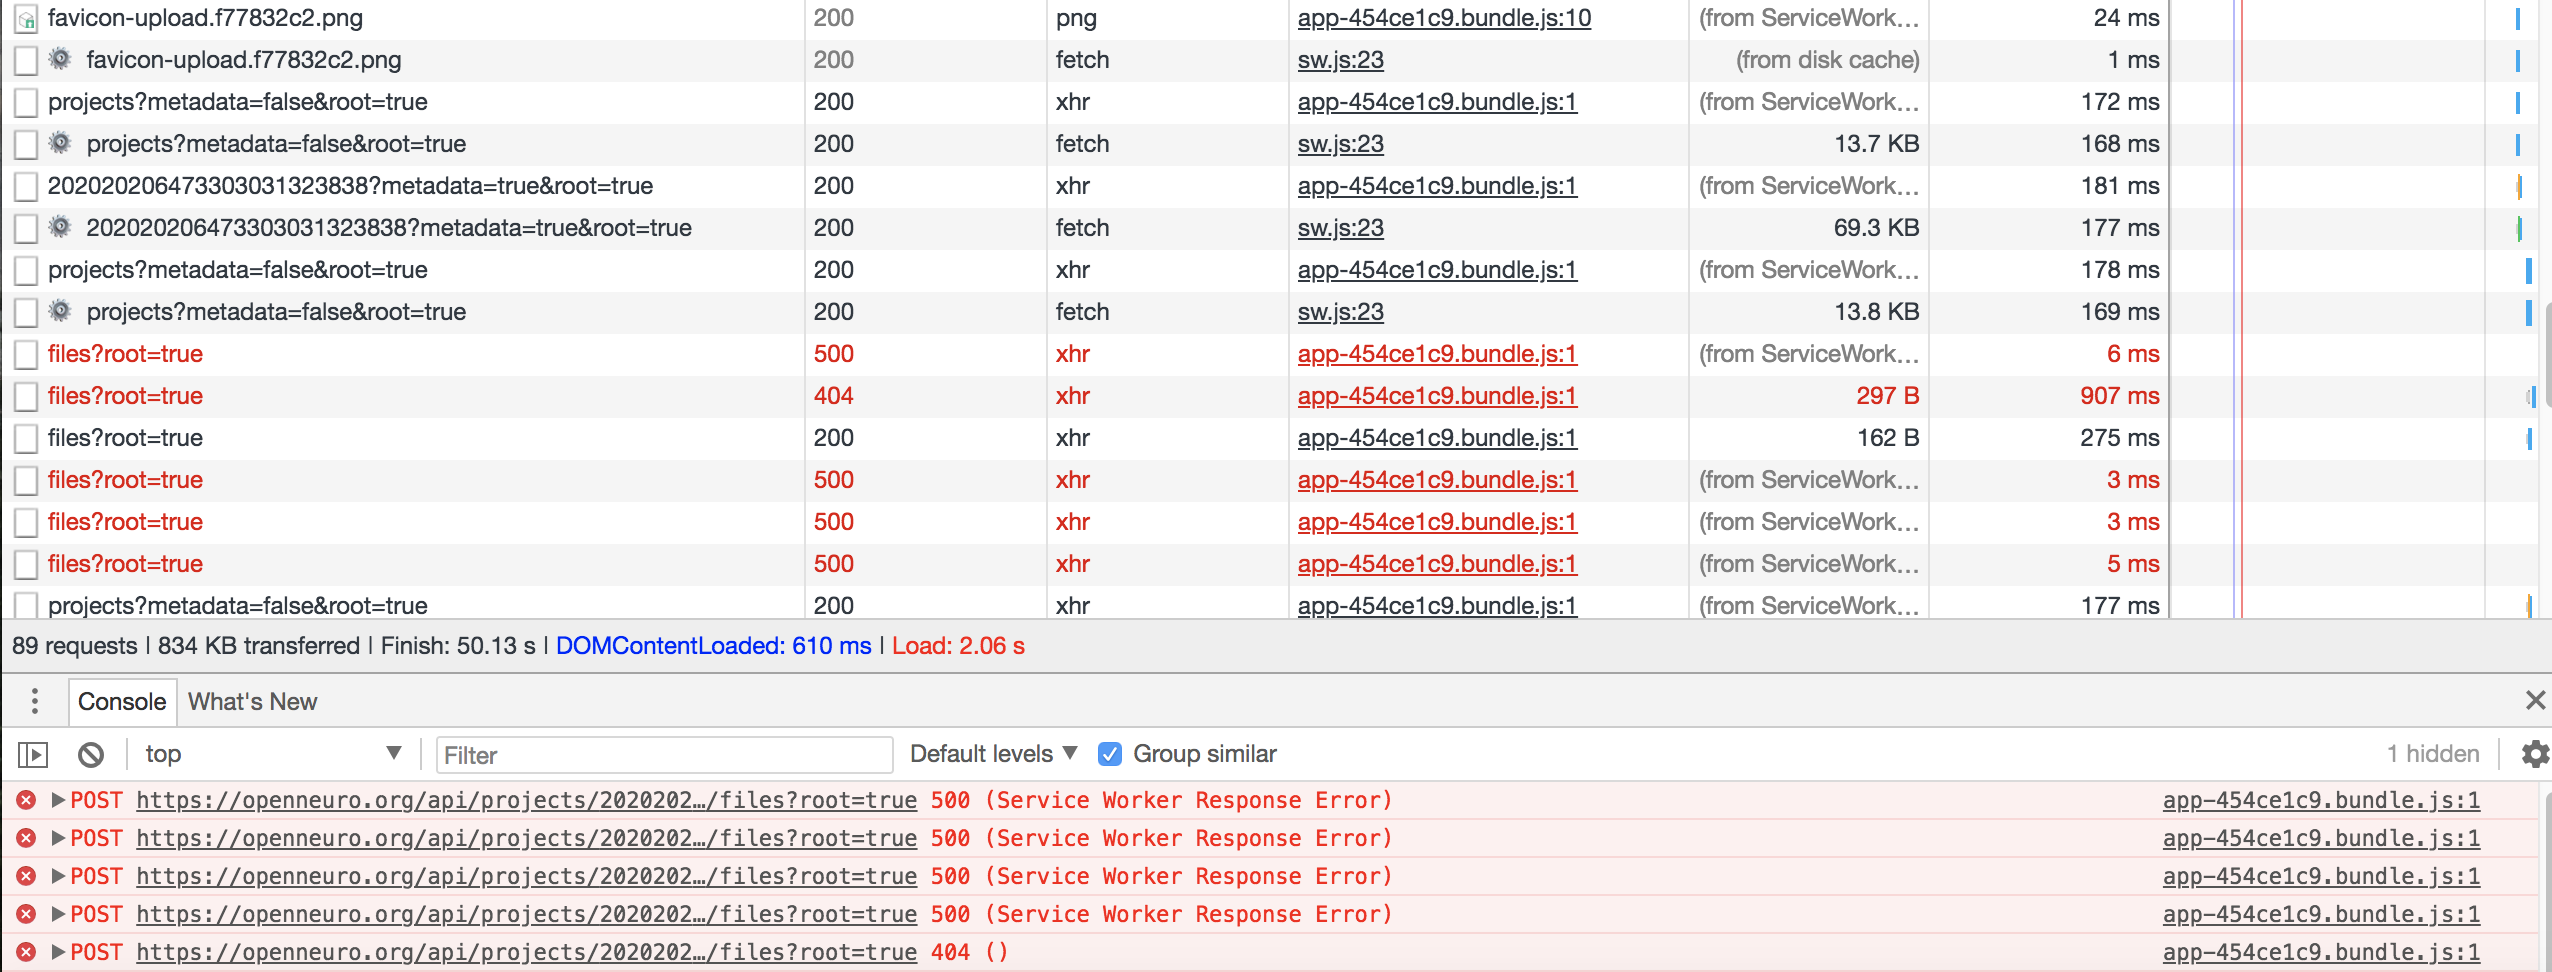Click the document icon of the 6 ms files?root=true row
Image resolution: width=2552 pixels, height=972 pixels.
[x=26, y=354]
